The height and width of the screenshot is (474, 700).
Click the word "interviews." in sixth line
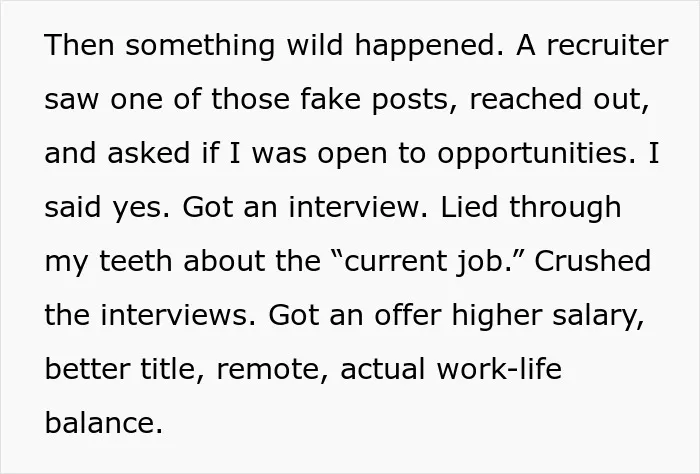click(x=179, y=315)
